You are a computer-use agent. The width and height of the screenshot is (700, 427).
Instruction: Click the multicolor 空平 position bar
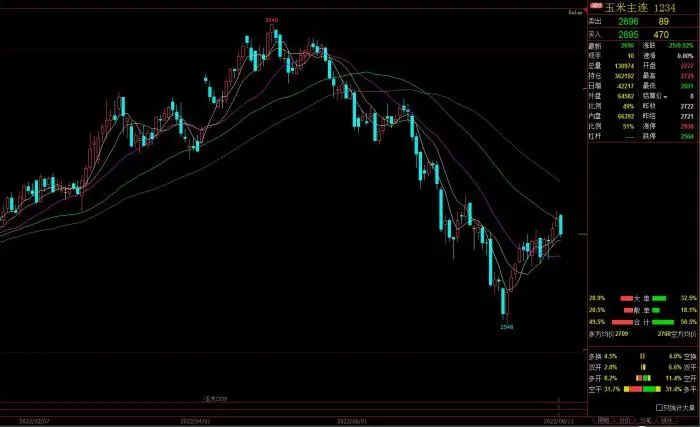[x=643, y=389]
